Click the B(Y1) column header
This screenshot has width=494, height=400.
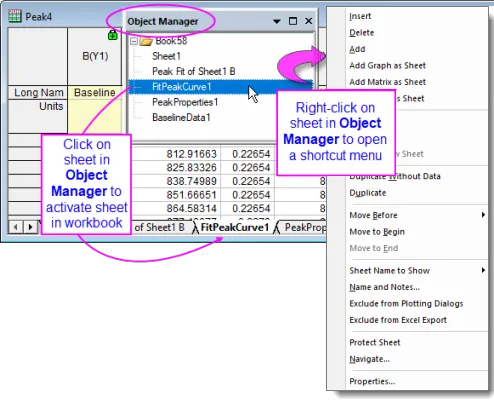point(95,56)
